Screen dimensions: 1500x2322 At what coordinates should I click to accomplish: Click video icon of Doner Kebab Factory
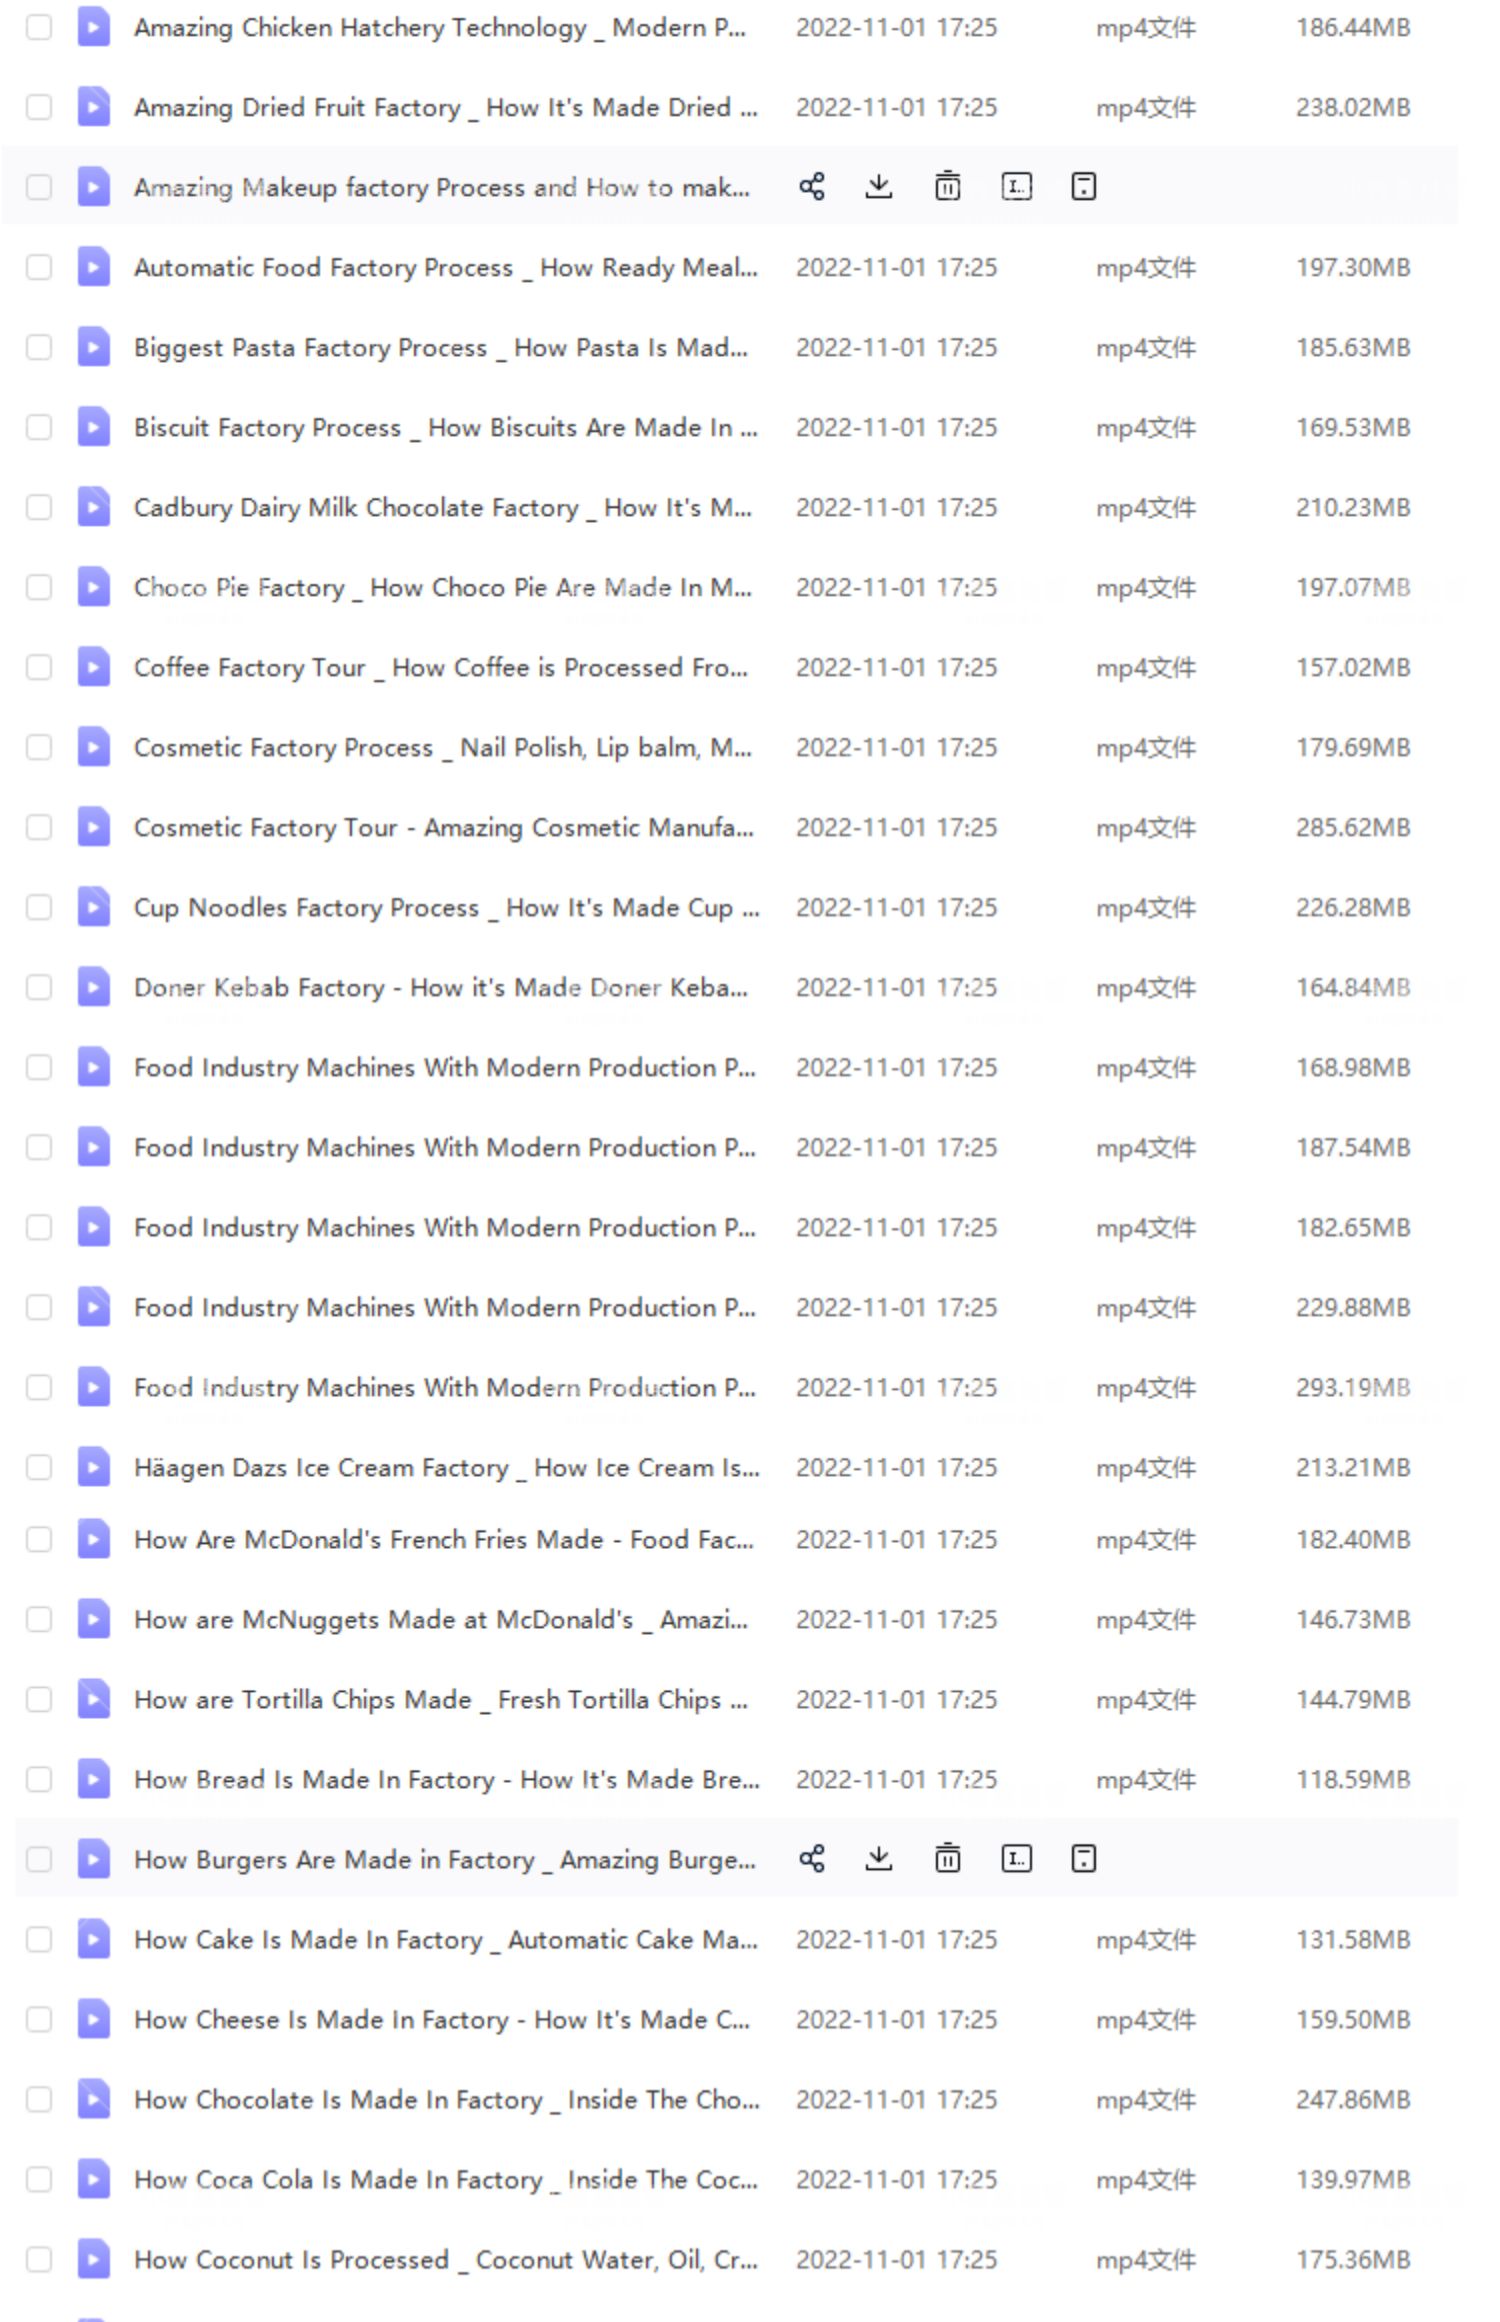pyautogui.click(x=94, y=987)
